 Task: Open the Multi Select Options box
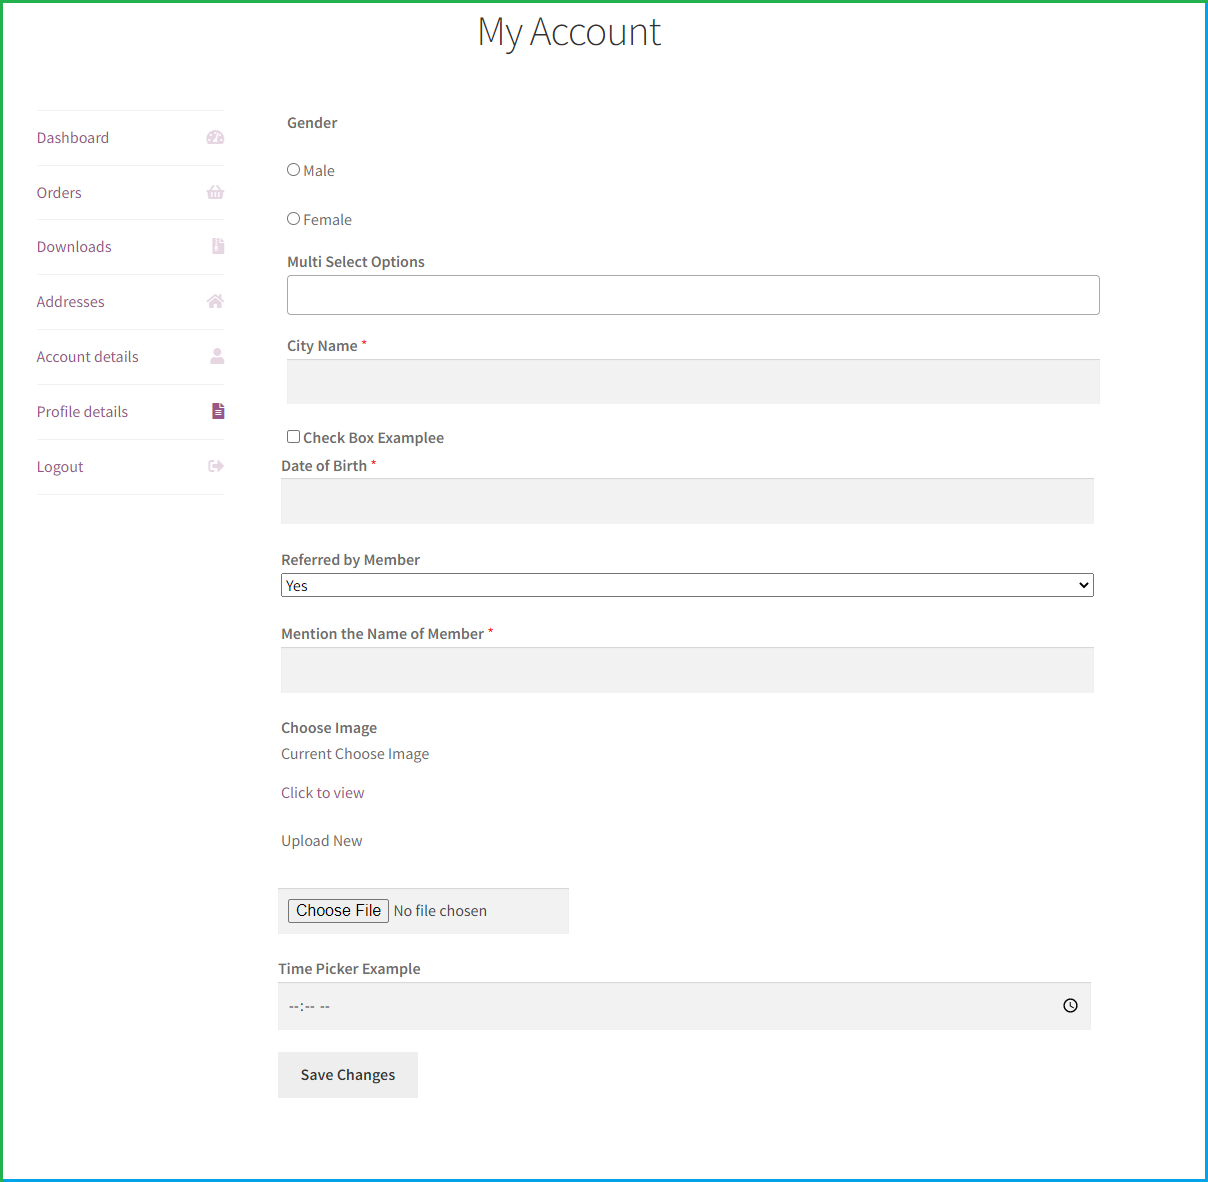693,295
